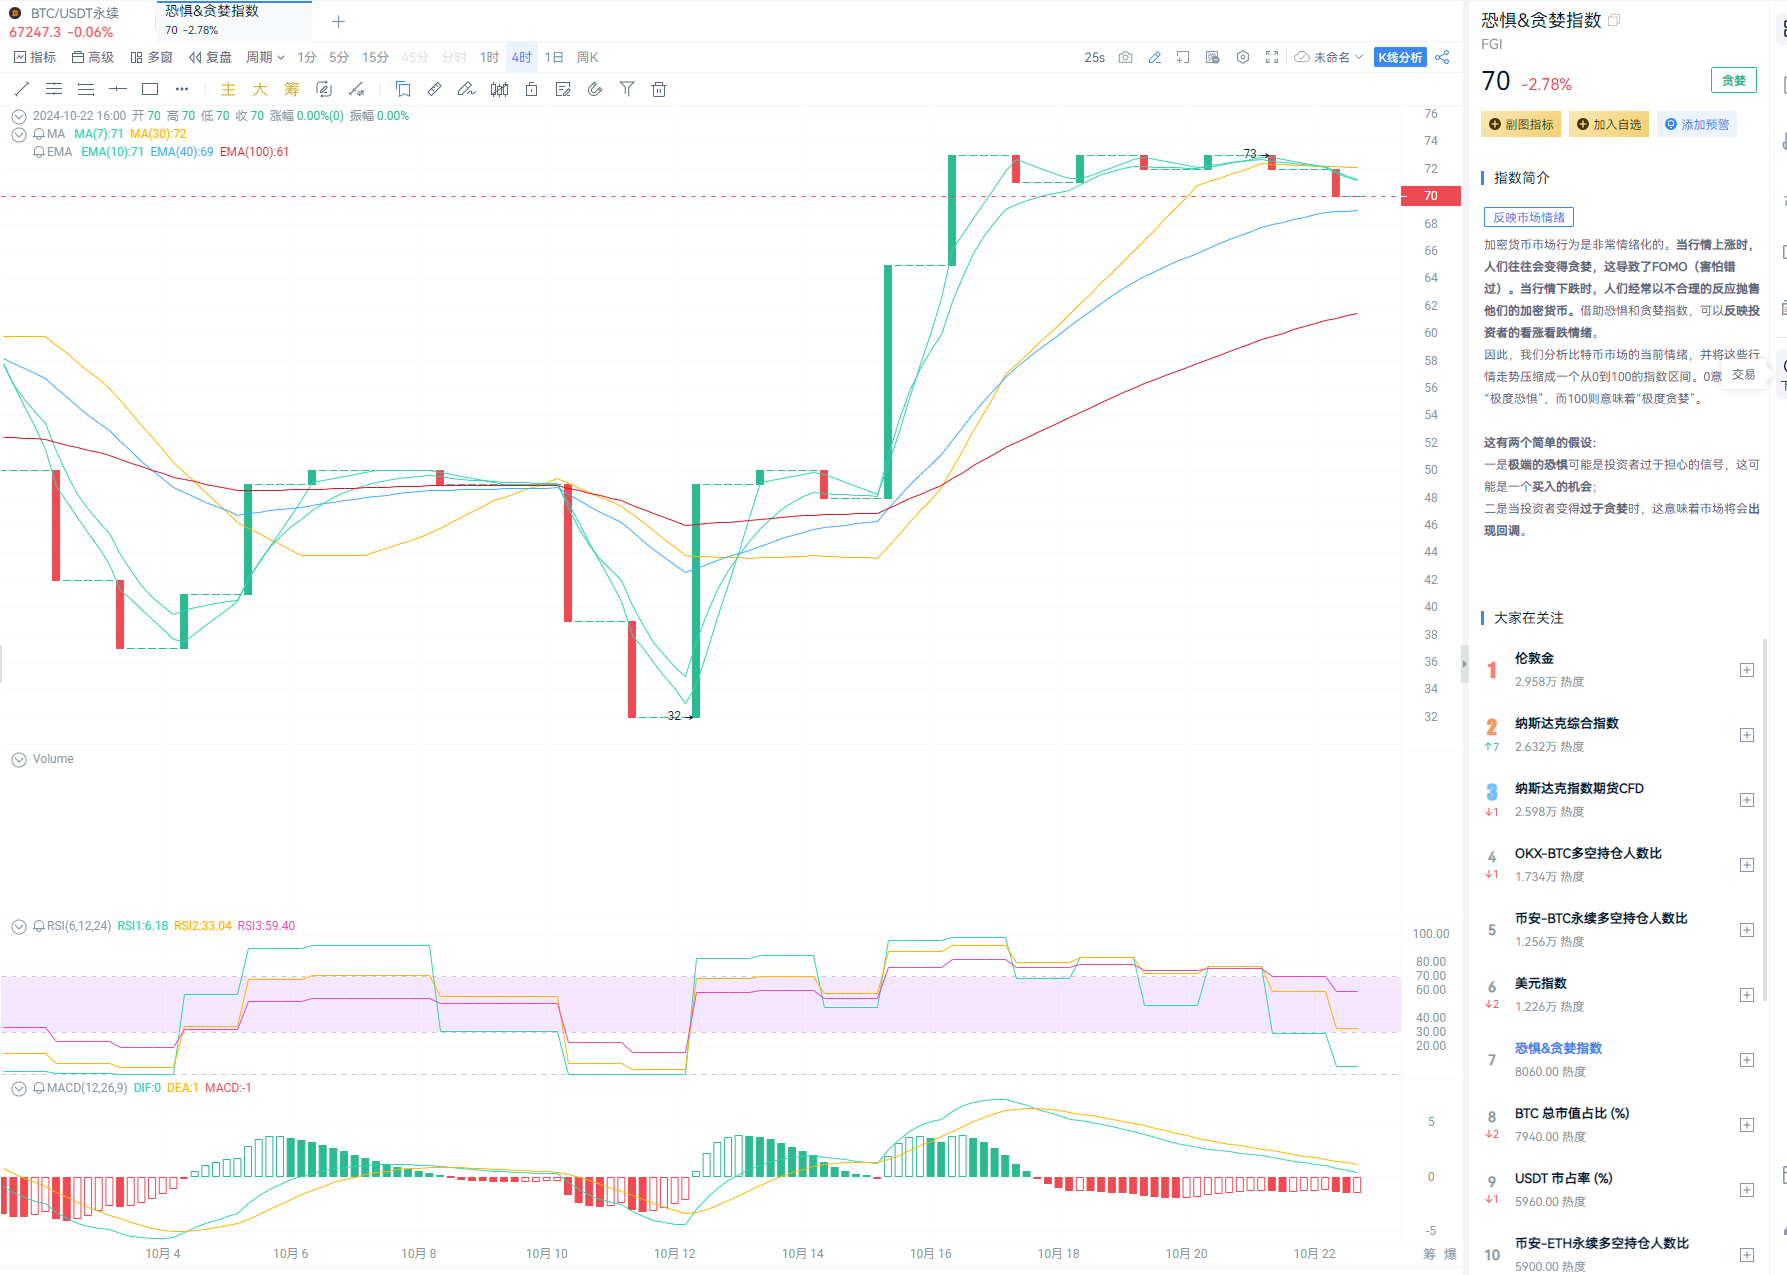Screen dimensions: 1787x1275
Task: Click the blue pencil drawing toggle icon
Action: click(1155, 57)
